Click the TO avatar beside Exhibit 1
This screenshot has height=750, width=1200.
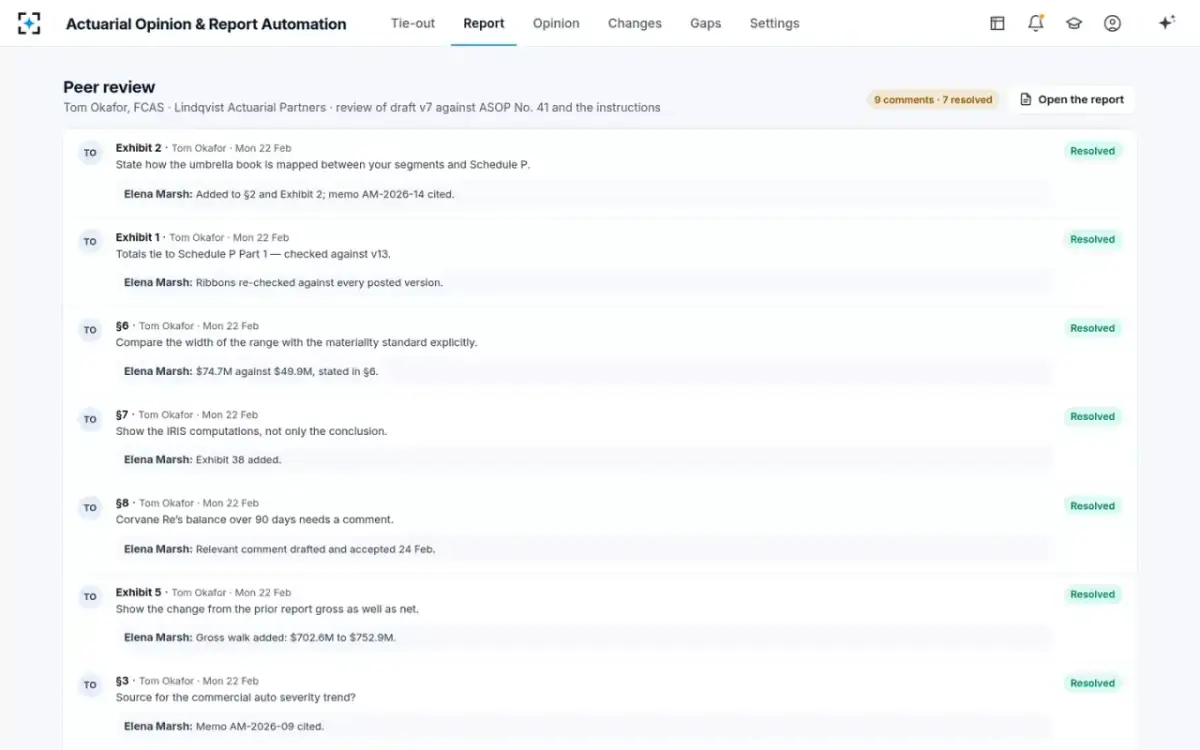tap(90, 241)
